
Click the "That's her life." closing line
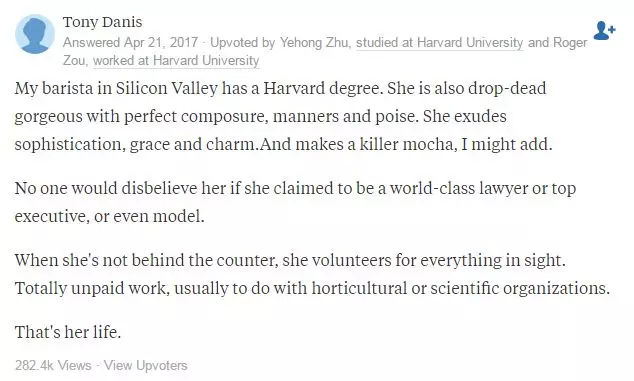pos(68,332)
